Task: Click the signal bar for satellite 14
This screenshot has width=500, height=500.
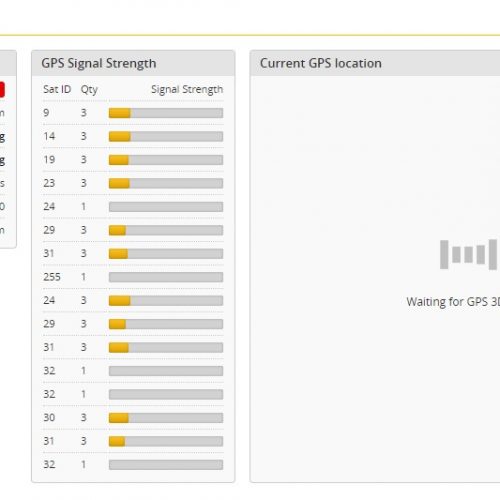Action: [x=166, y=136]
